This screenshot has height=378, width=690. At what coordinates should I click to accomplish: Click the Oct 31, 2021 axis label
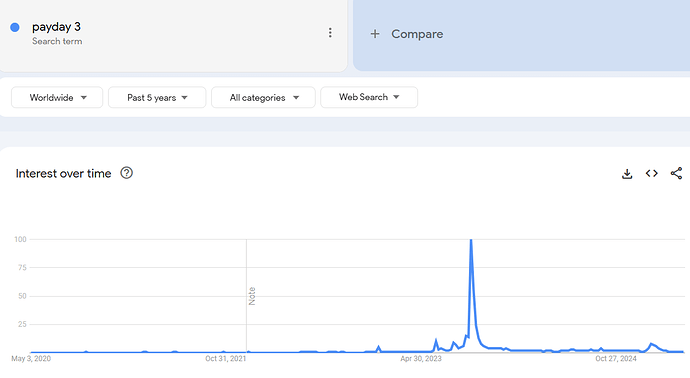coord(225,359)
